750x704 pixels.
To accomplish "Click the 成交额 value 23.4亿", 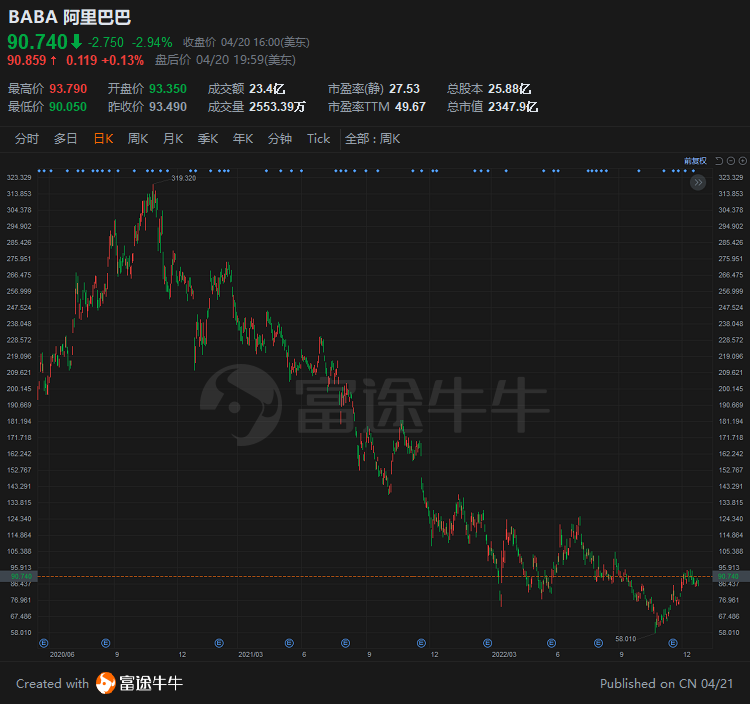I will pos(267,89).
